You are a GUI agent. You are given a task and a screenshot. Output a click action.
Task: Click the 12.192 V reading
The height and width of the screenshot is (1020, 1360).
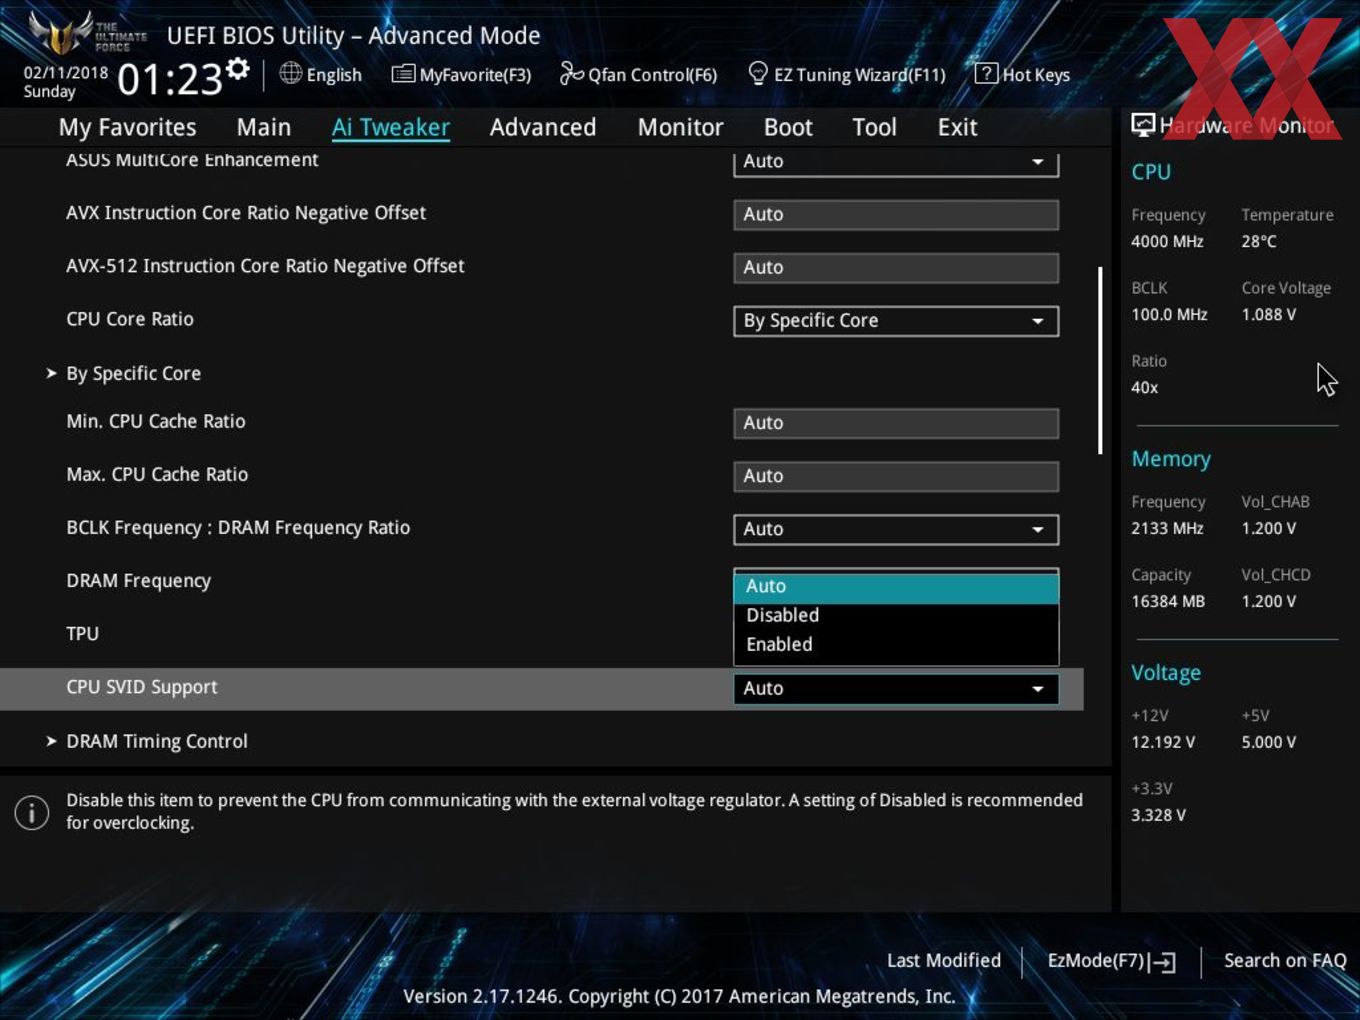point(1163,742)
